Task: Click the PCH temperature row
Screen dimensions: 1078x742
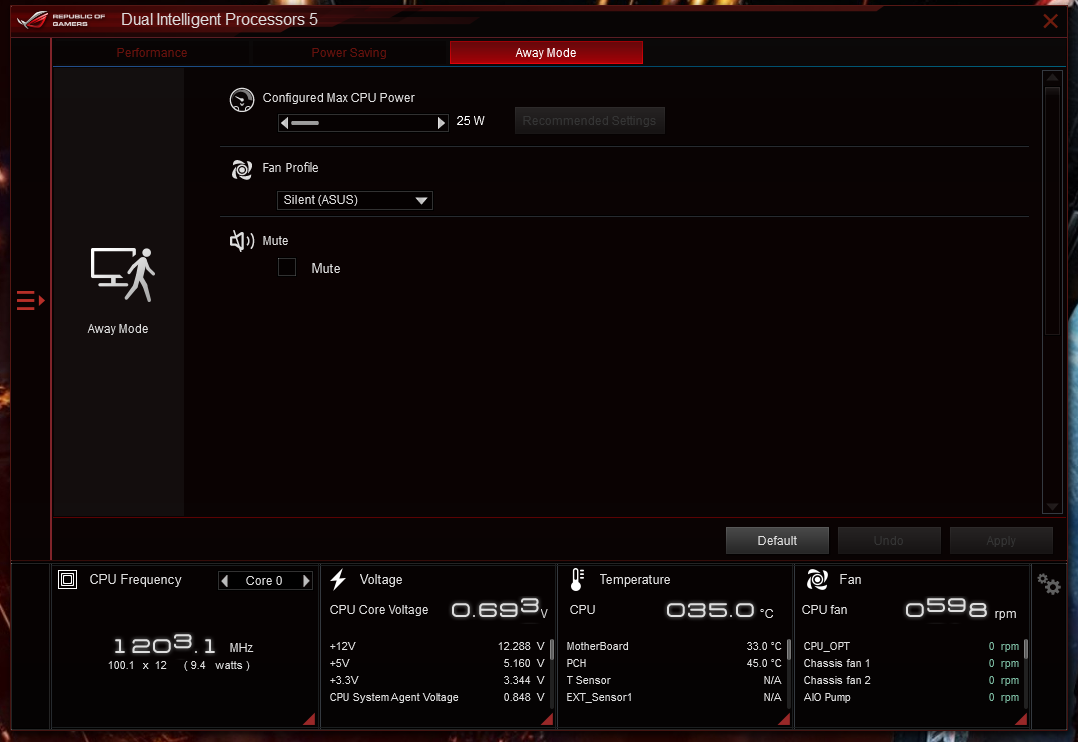Action: [674, 664]
